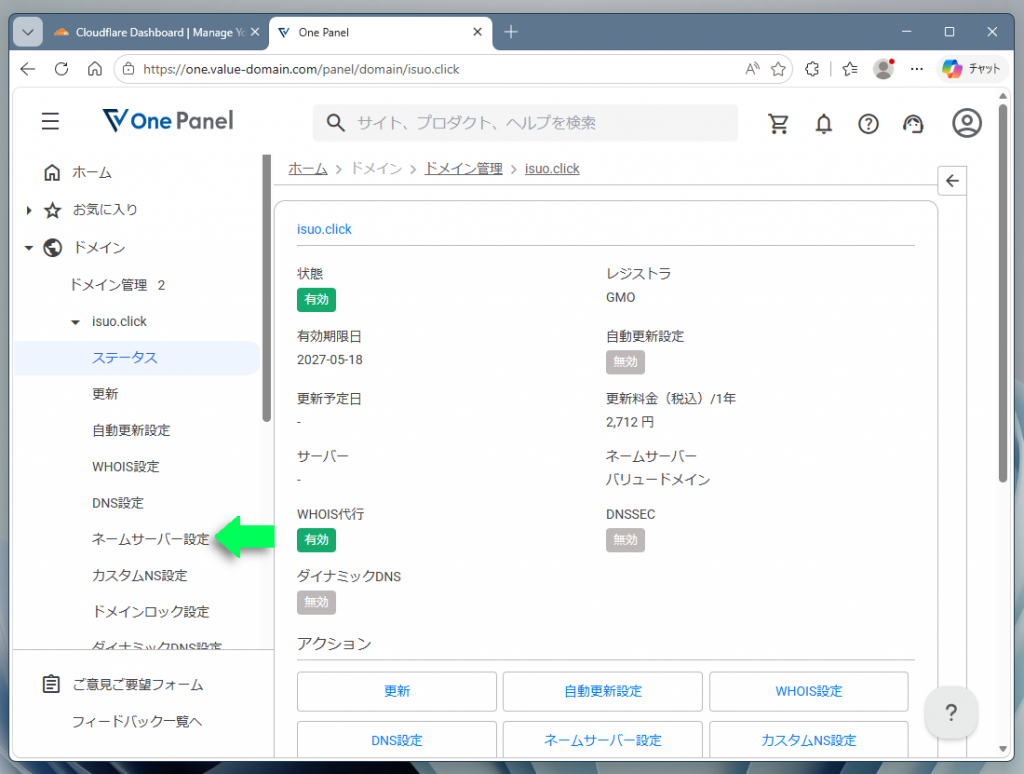This screenshot has width=1024, height=774.
Task: Open the shopping cart icon
Action: point(778,123)
